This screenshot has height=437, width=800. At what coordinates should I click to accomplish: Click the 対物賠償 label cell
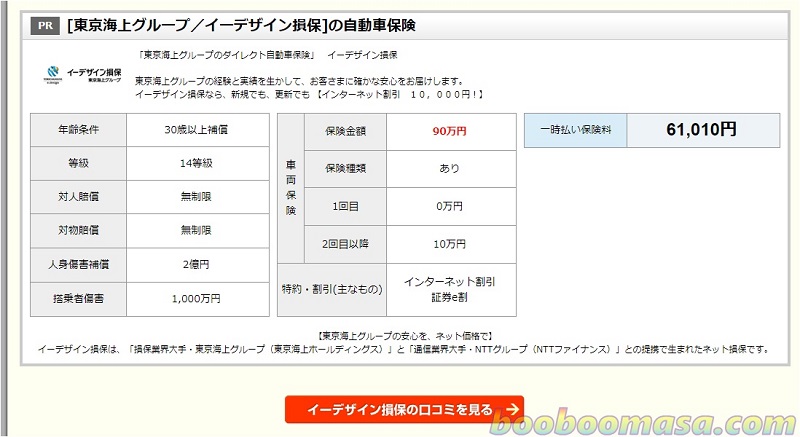coord(79,230)
